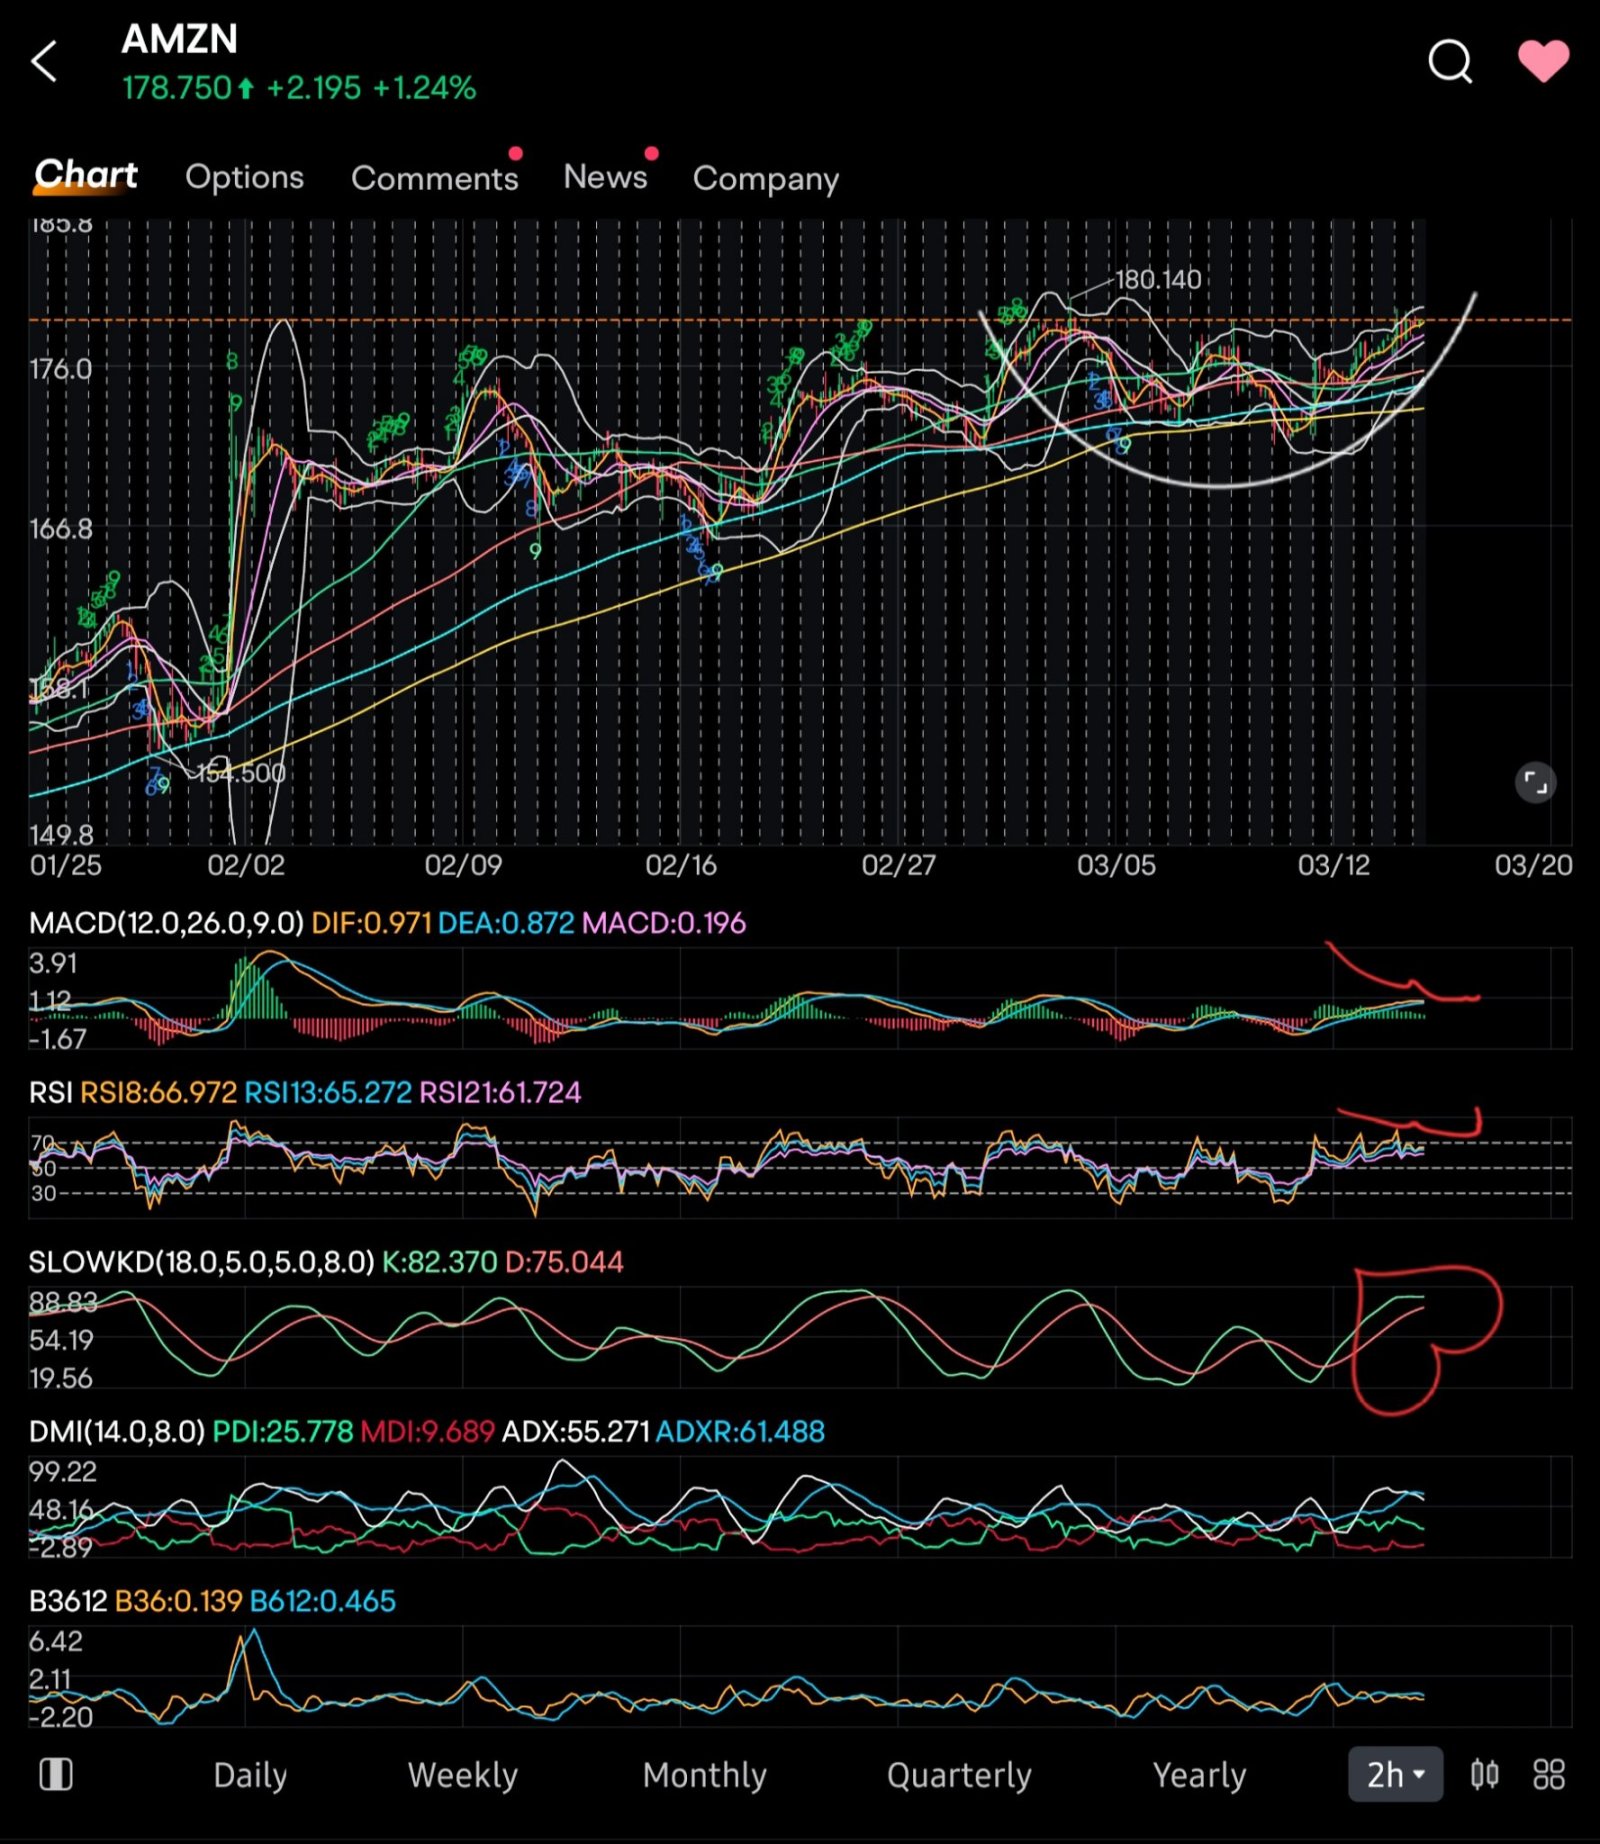Toggle the pink heart favorite icon
The height and width of the screenshot is (1844, 1600).
click(x=1543, y=61)
